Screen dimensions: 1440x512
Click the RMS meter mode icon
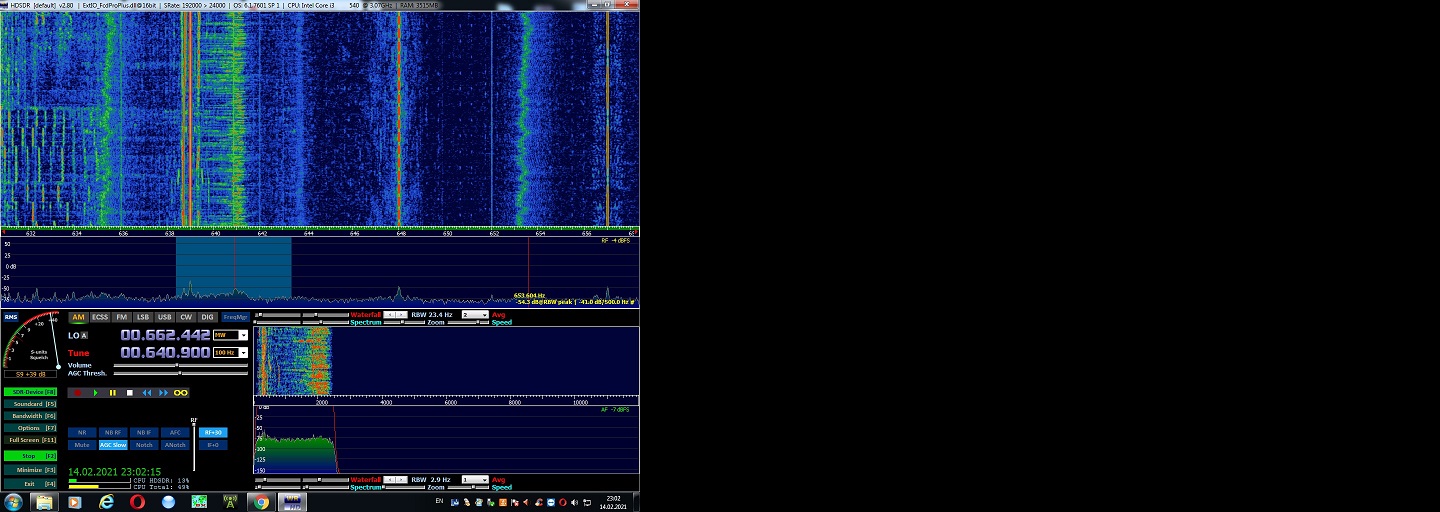pos(10,317)
